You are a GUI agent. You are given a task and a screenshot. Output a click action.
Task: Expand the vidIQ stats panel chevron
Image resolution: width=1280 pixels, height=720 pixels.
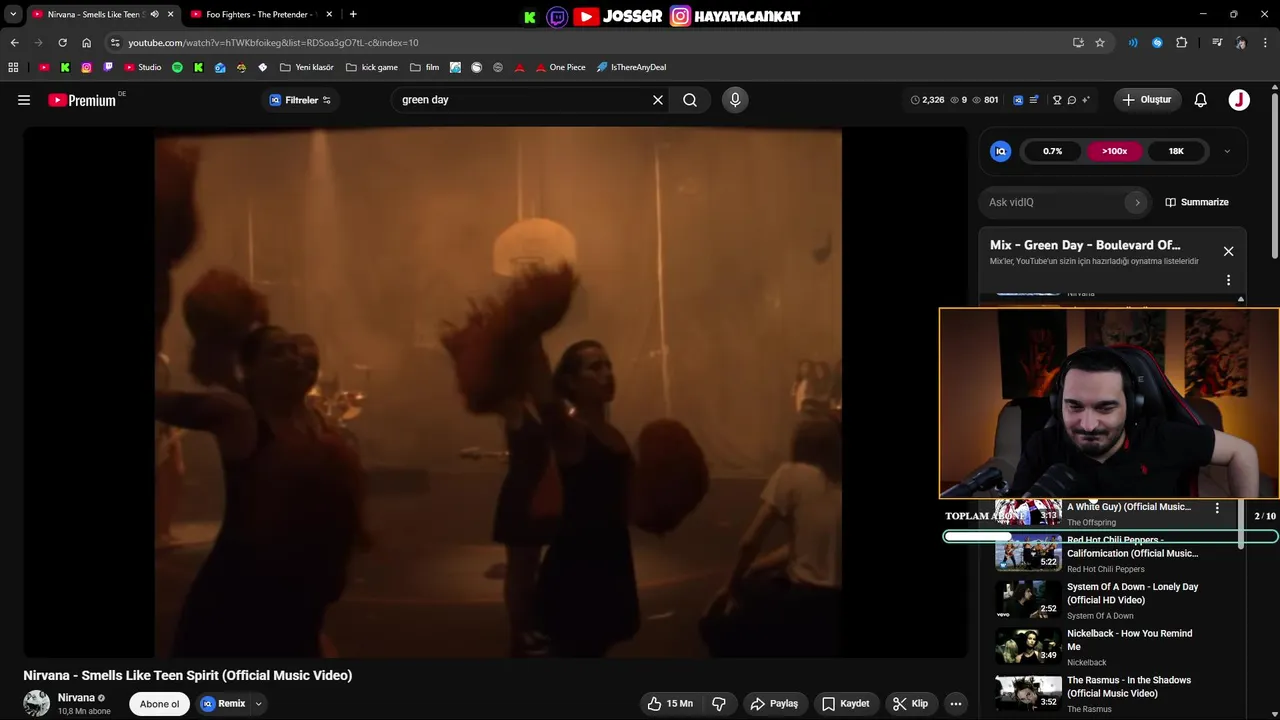[x=1227, y=151]
